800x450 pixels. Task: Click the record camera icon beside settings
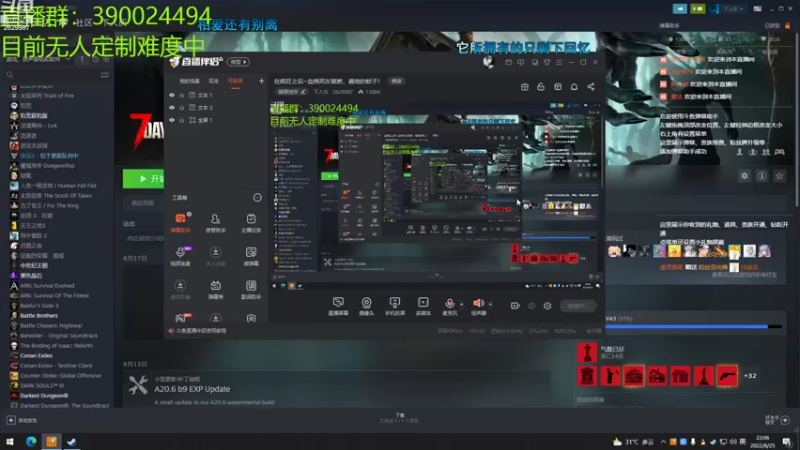(x=515, y=306)
